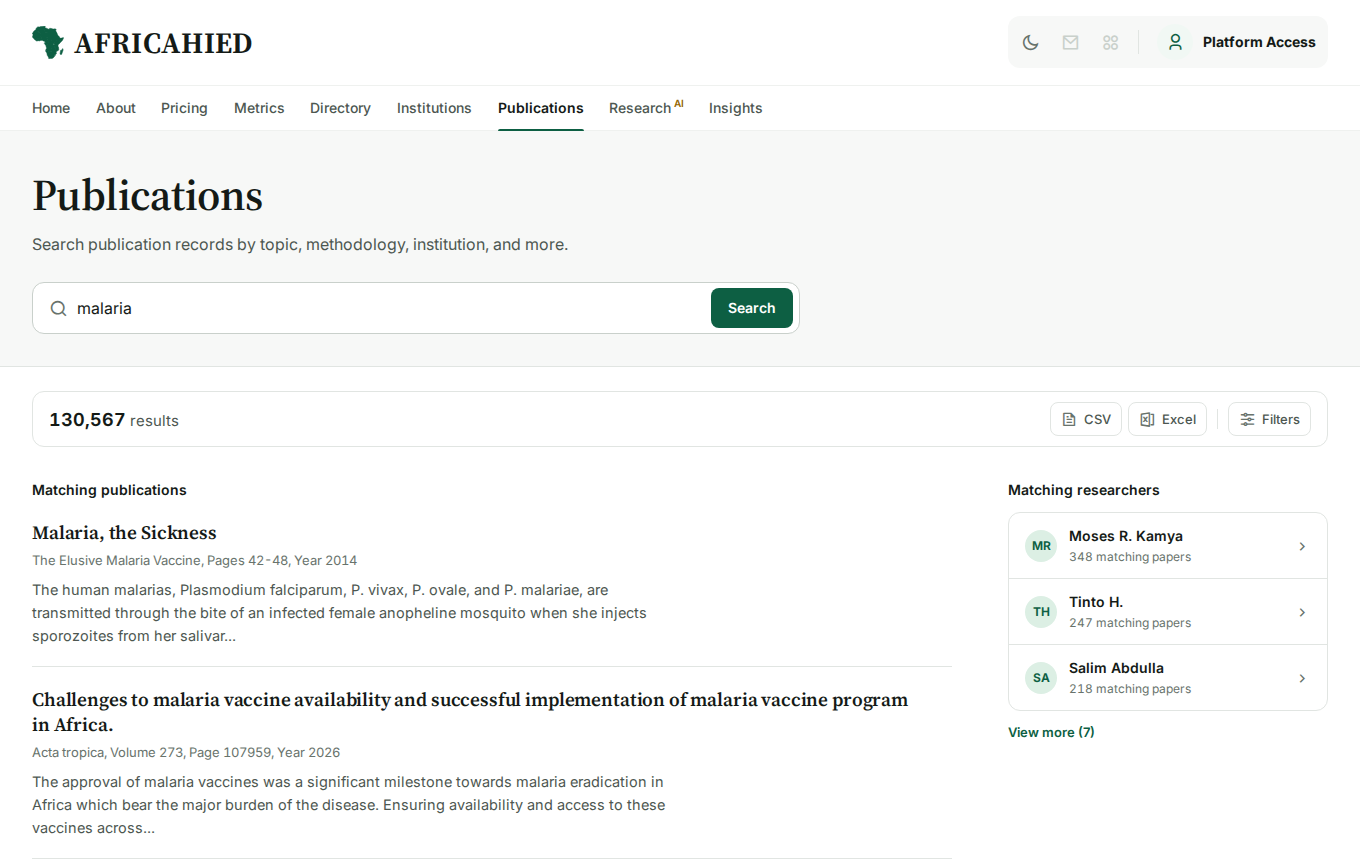The height and width of the screenshot is (860, 1360).
Task: Open the Pricing page
Action: 184,108
